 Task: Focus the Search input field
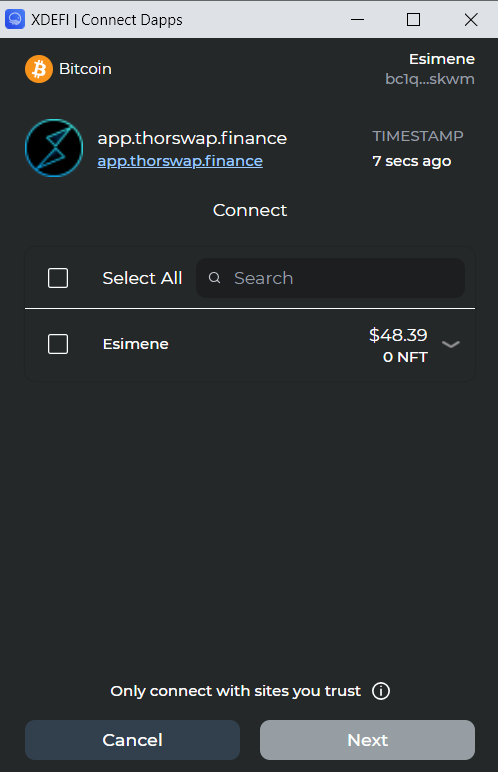click(331, 278)
